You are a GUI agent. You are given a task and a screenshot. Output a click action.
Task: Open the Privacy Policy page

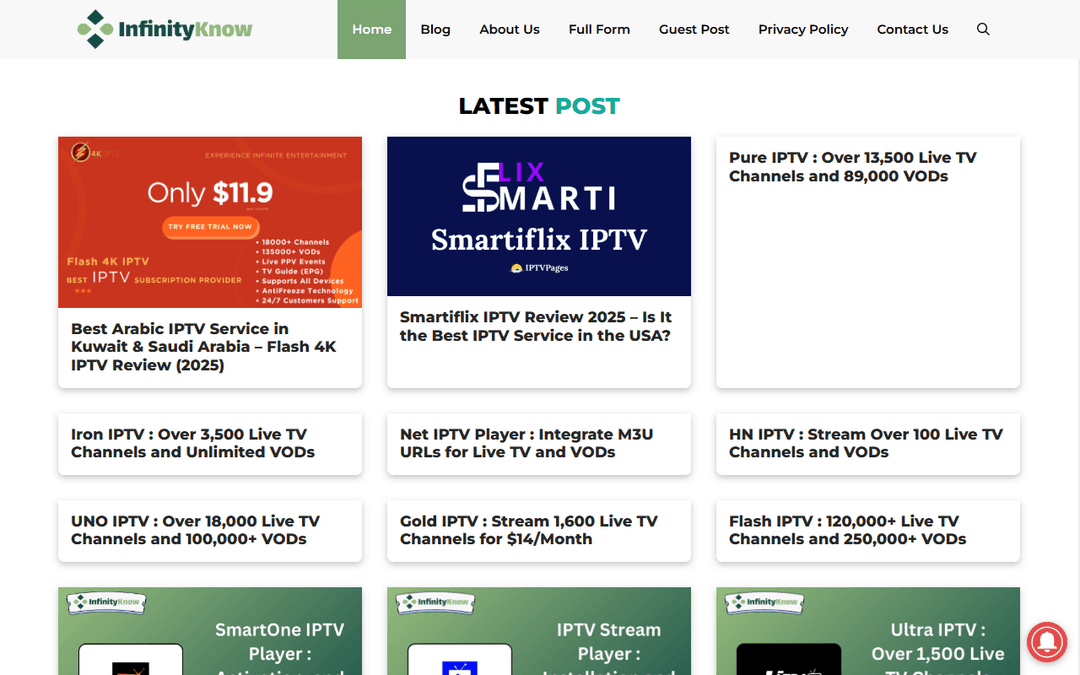(803, 29)
